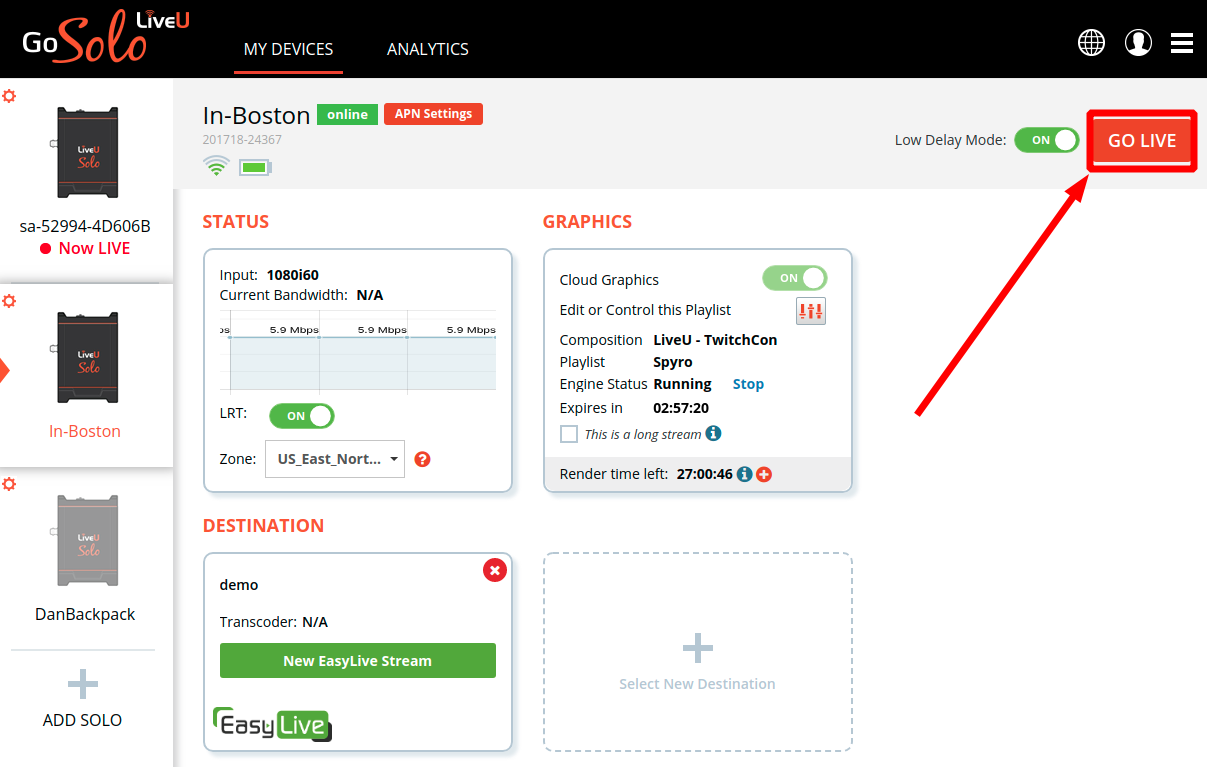Click the ADD SOLO label
This screenshot has width=1207, height=767.
83,720
